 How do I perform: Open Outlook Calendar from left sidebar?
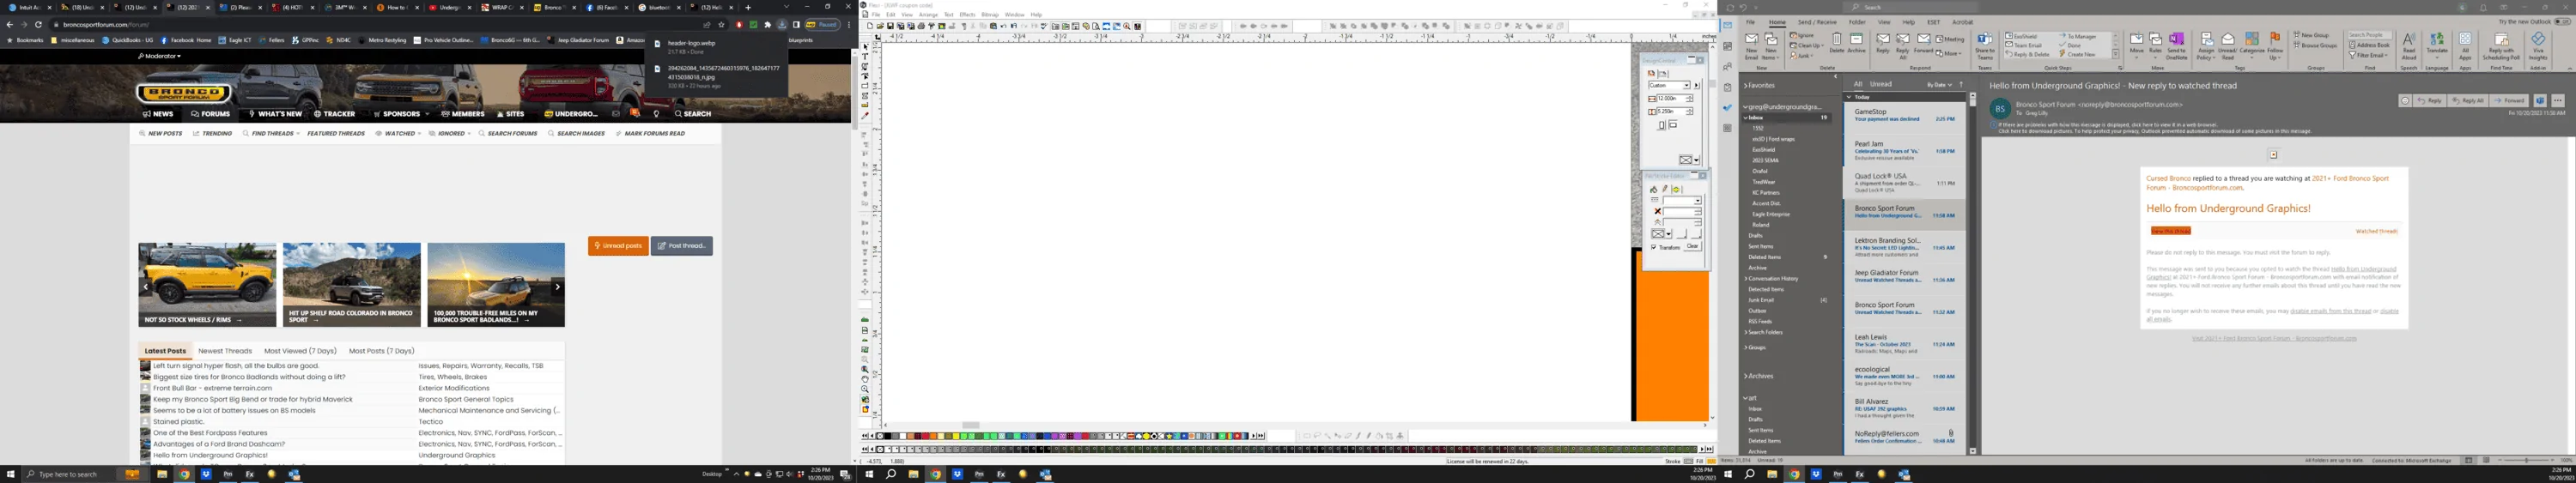pyautogui.click(x=1727, y=47)
